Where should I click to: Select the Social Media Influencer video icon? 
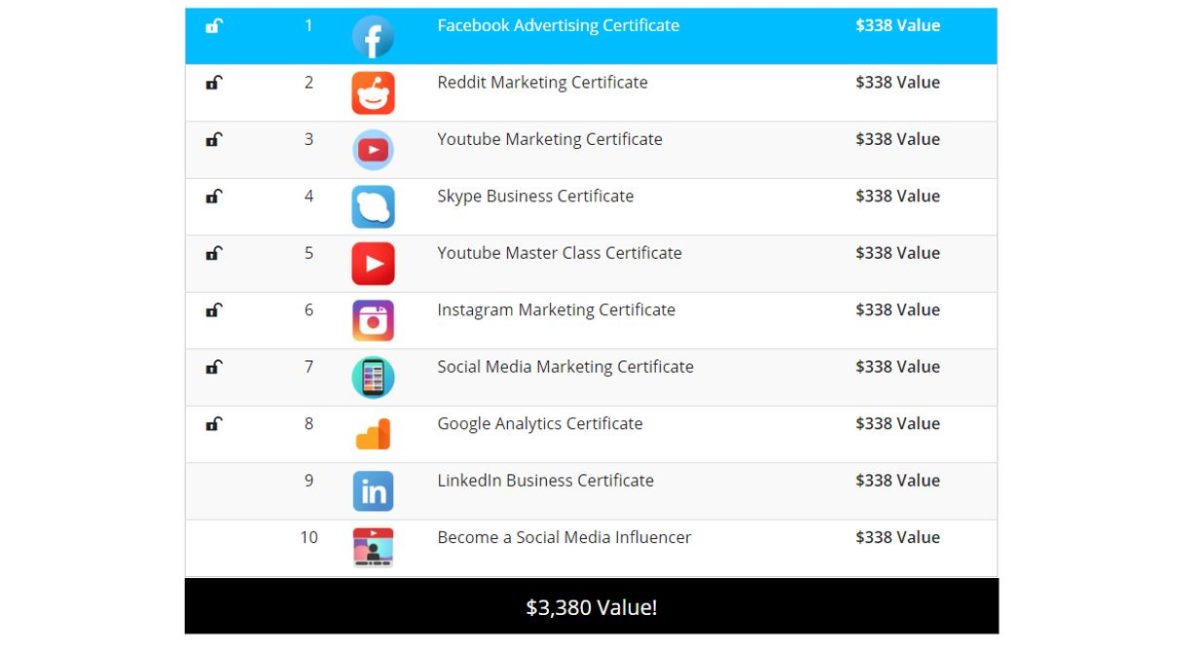[373, 548]
